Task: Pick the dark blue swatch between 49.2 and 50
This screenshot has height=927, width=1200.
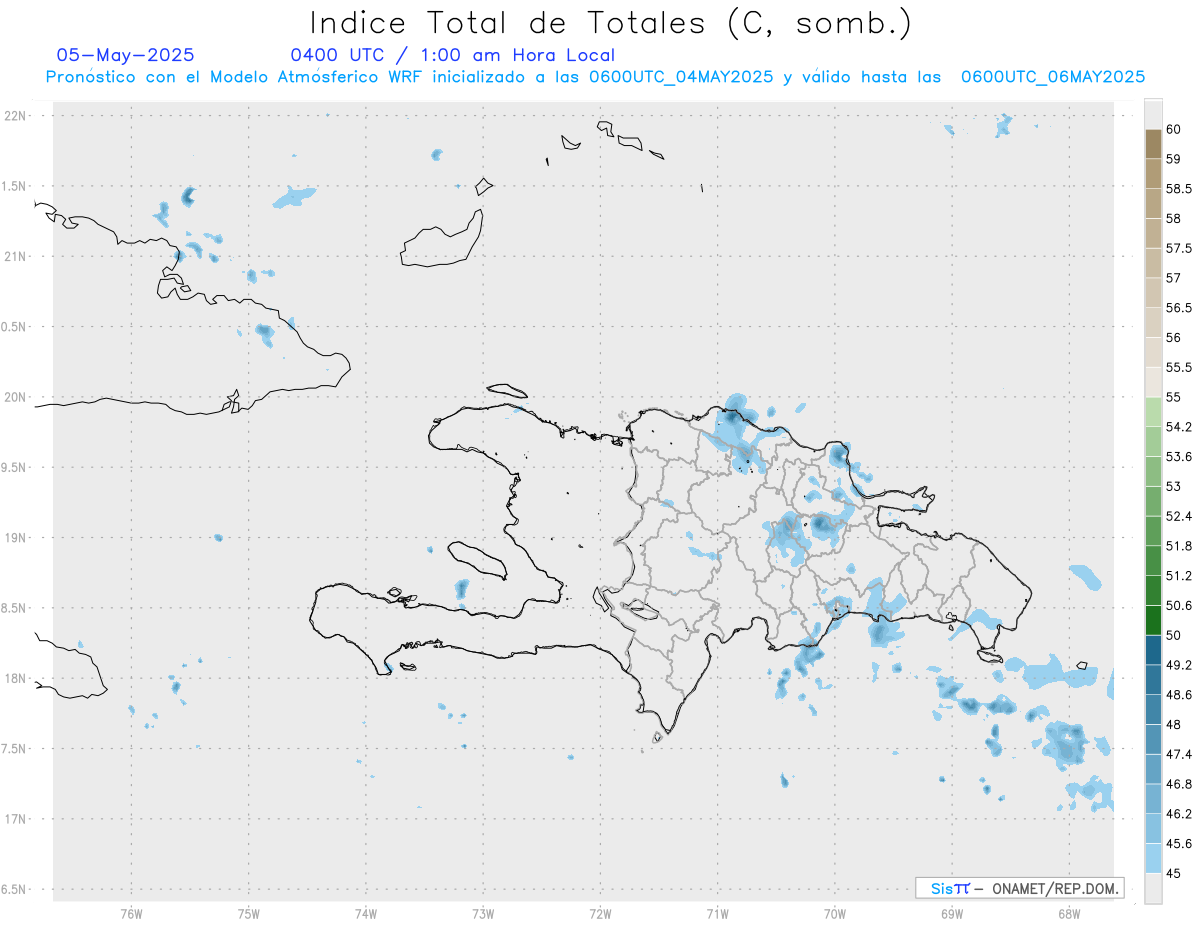Action: (1153, 650)
